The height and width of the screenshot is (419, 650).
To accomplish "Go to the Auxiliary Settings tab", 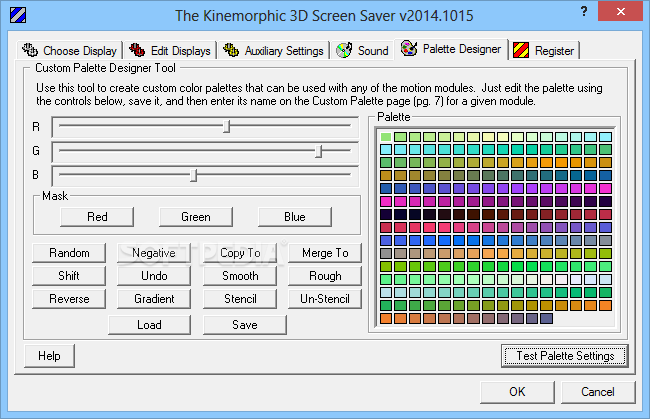I will [274, 51].
